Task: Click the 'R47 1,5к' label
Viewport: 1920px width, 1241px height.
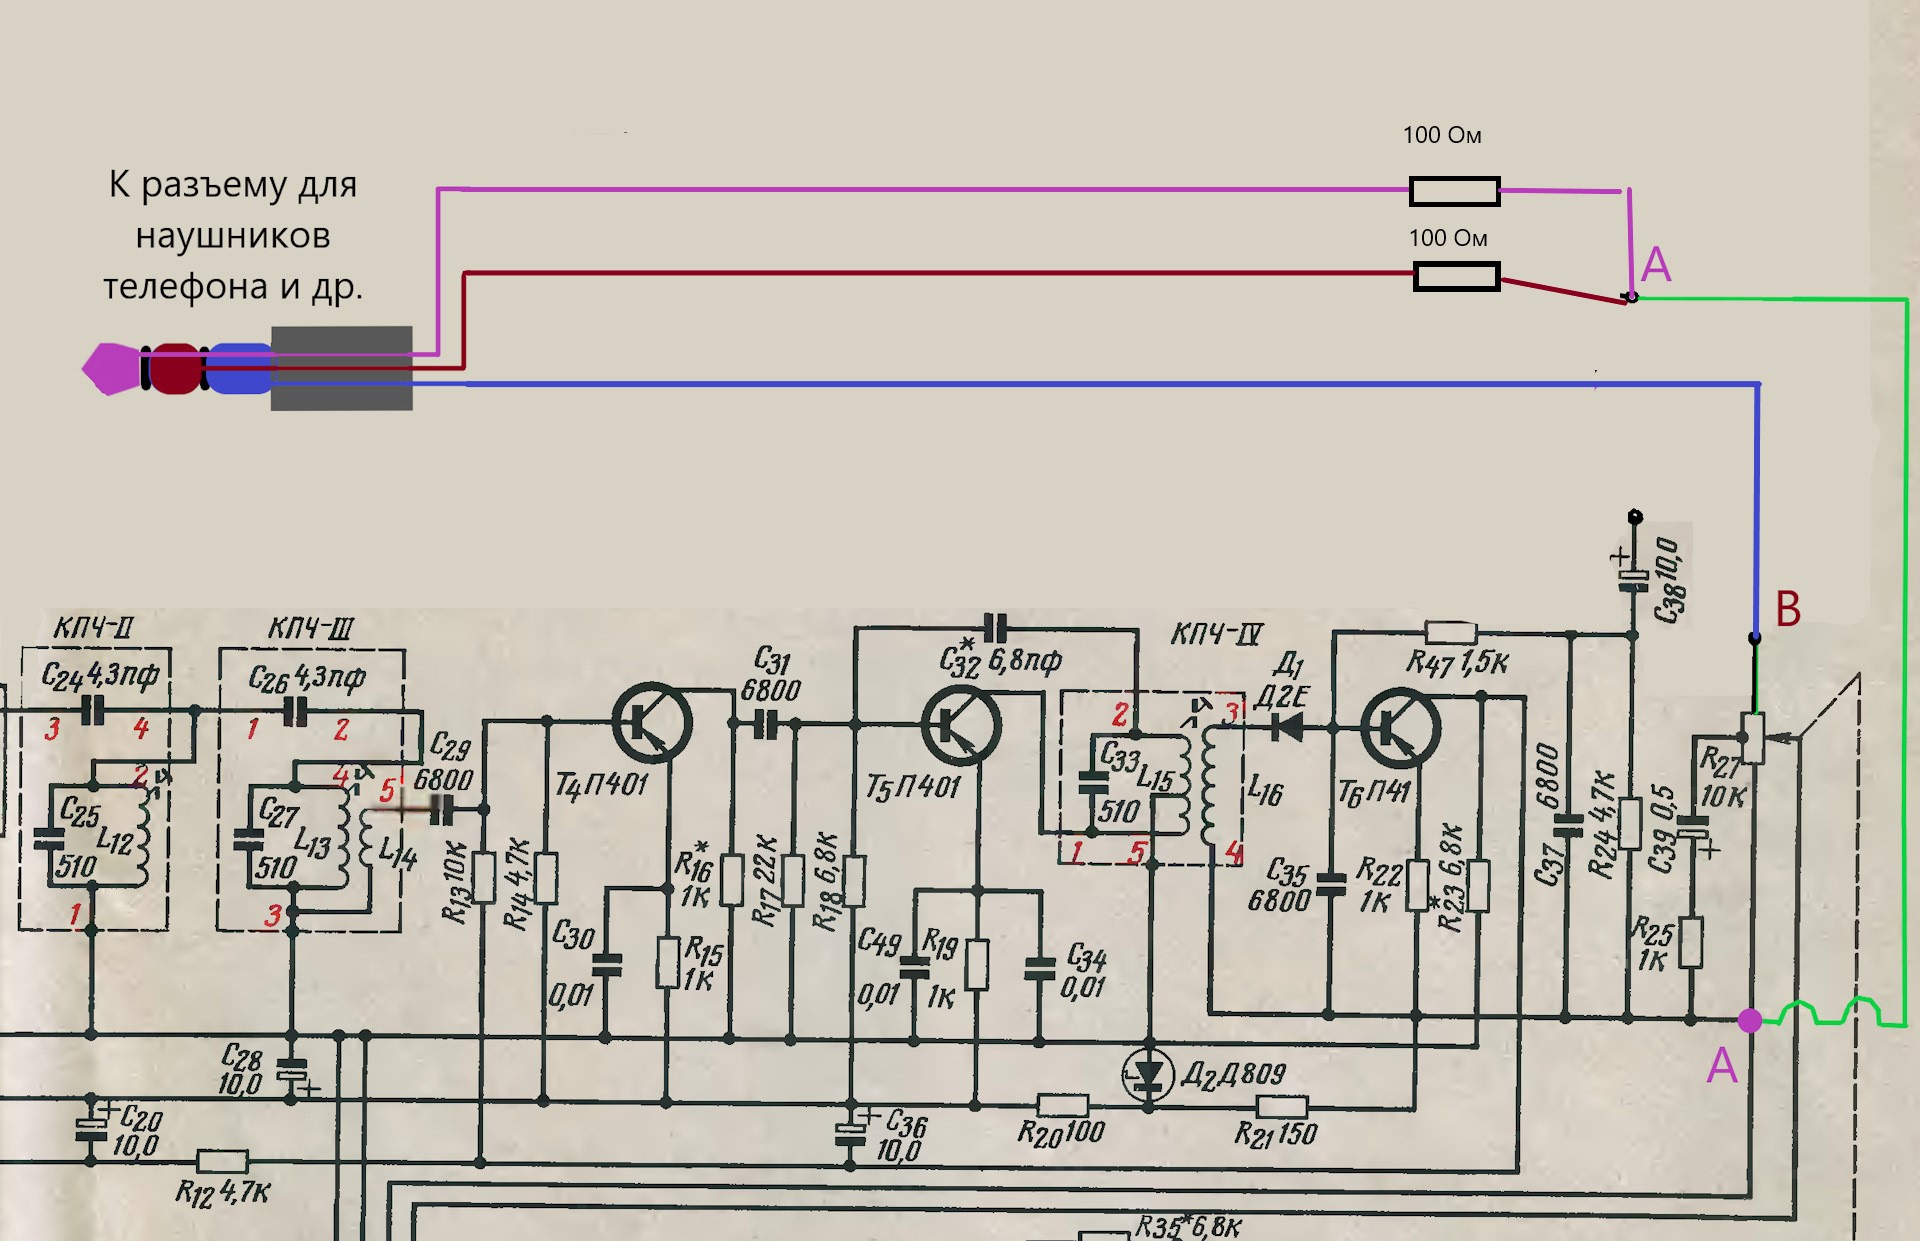Action: 1457,663
